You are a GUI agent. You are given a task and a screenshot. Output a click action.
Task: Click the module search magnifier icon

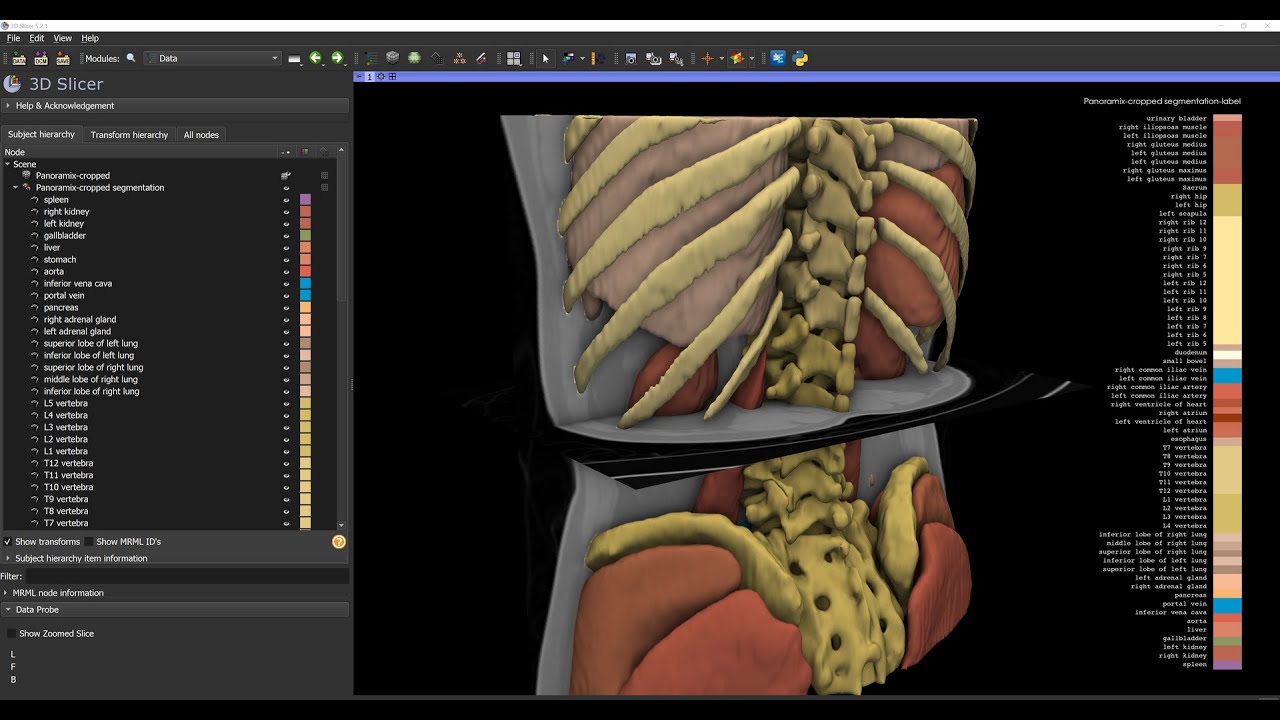131,58
